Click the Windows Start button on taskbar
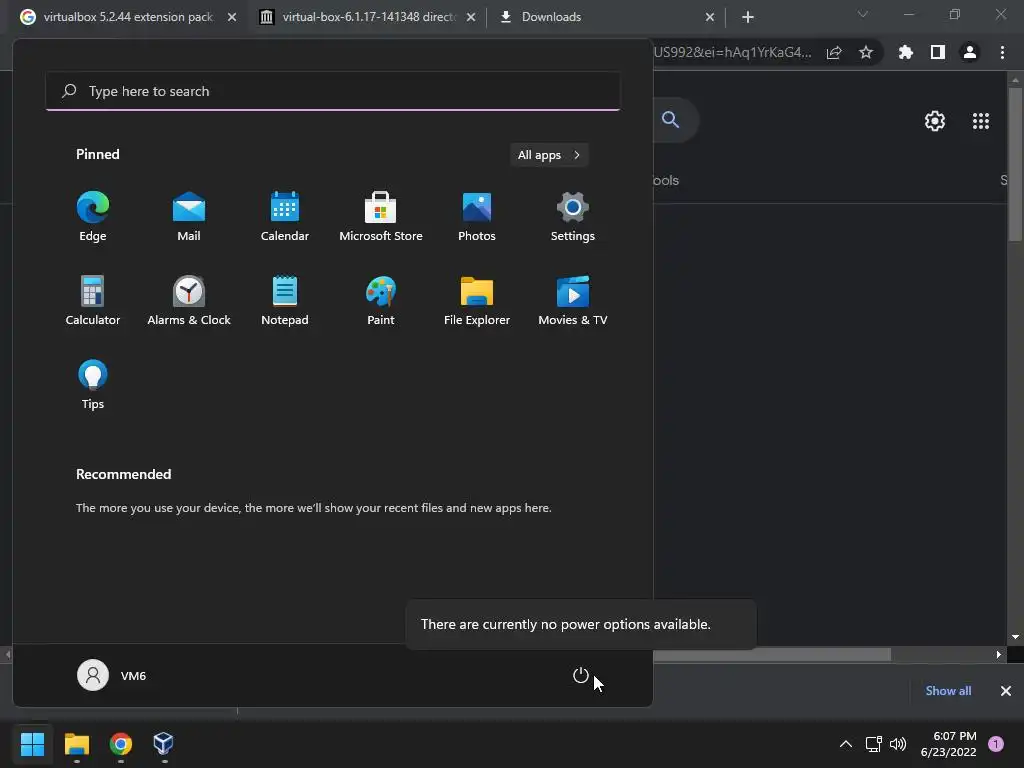The height and width of the screenshot is (768, 1024). [33, 744]
